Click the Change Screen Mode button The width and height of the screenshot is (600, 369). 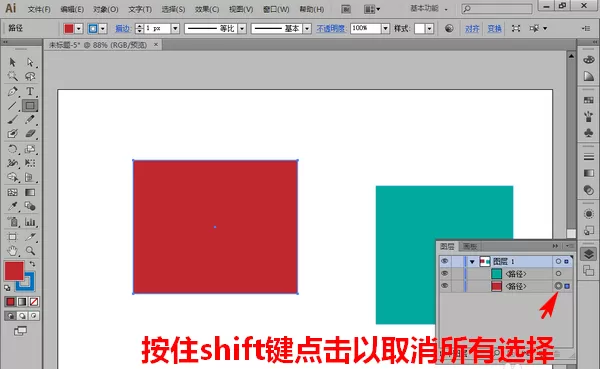pyautogui.click(x=20, y=331)
